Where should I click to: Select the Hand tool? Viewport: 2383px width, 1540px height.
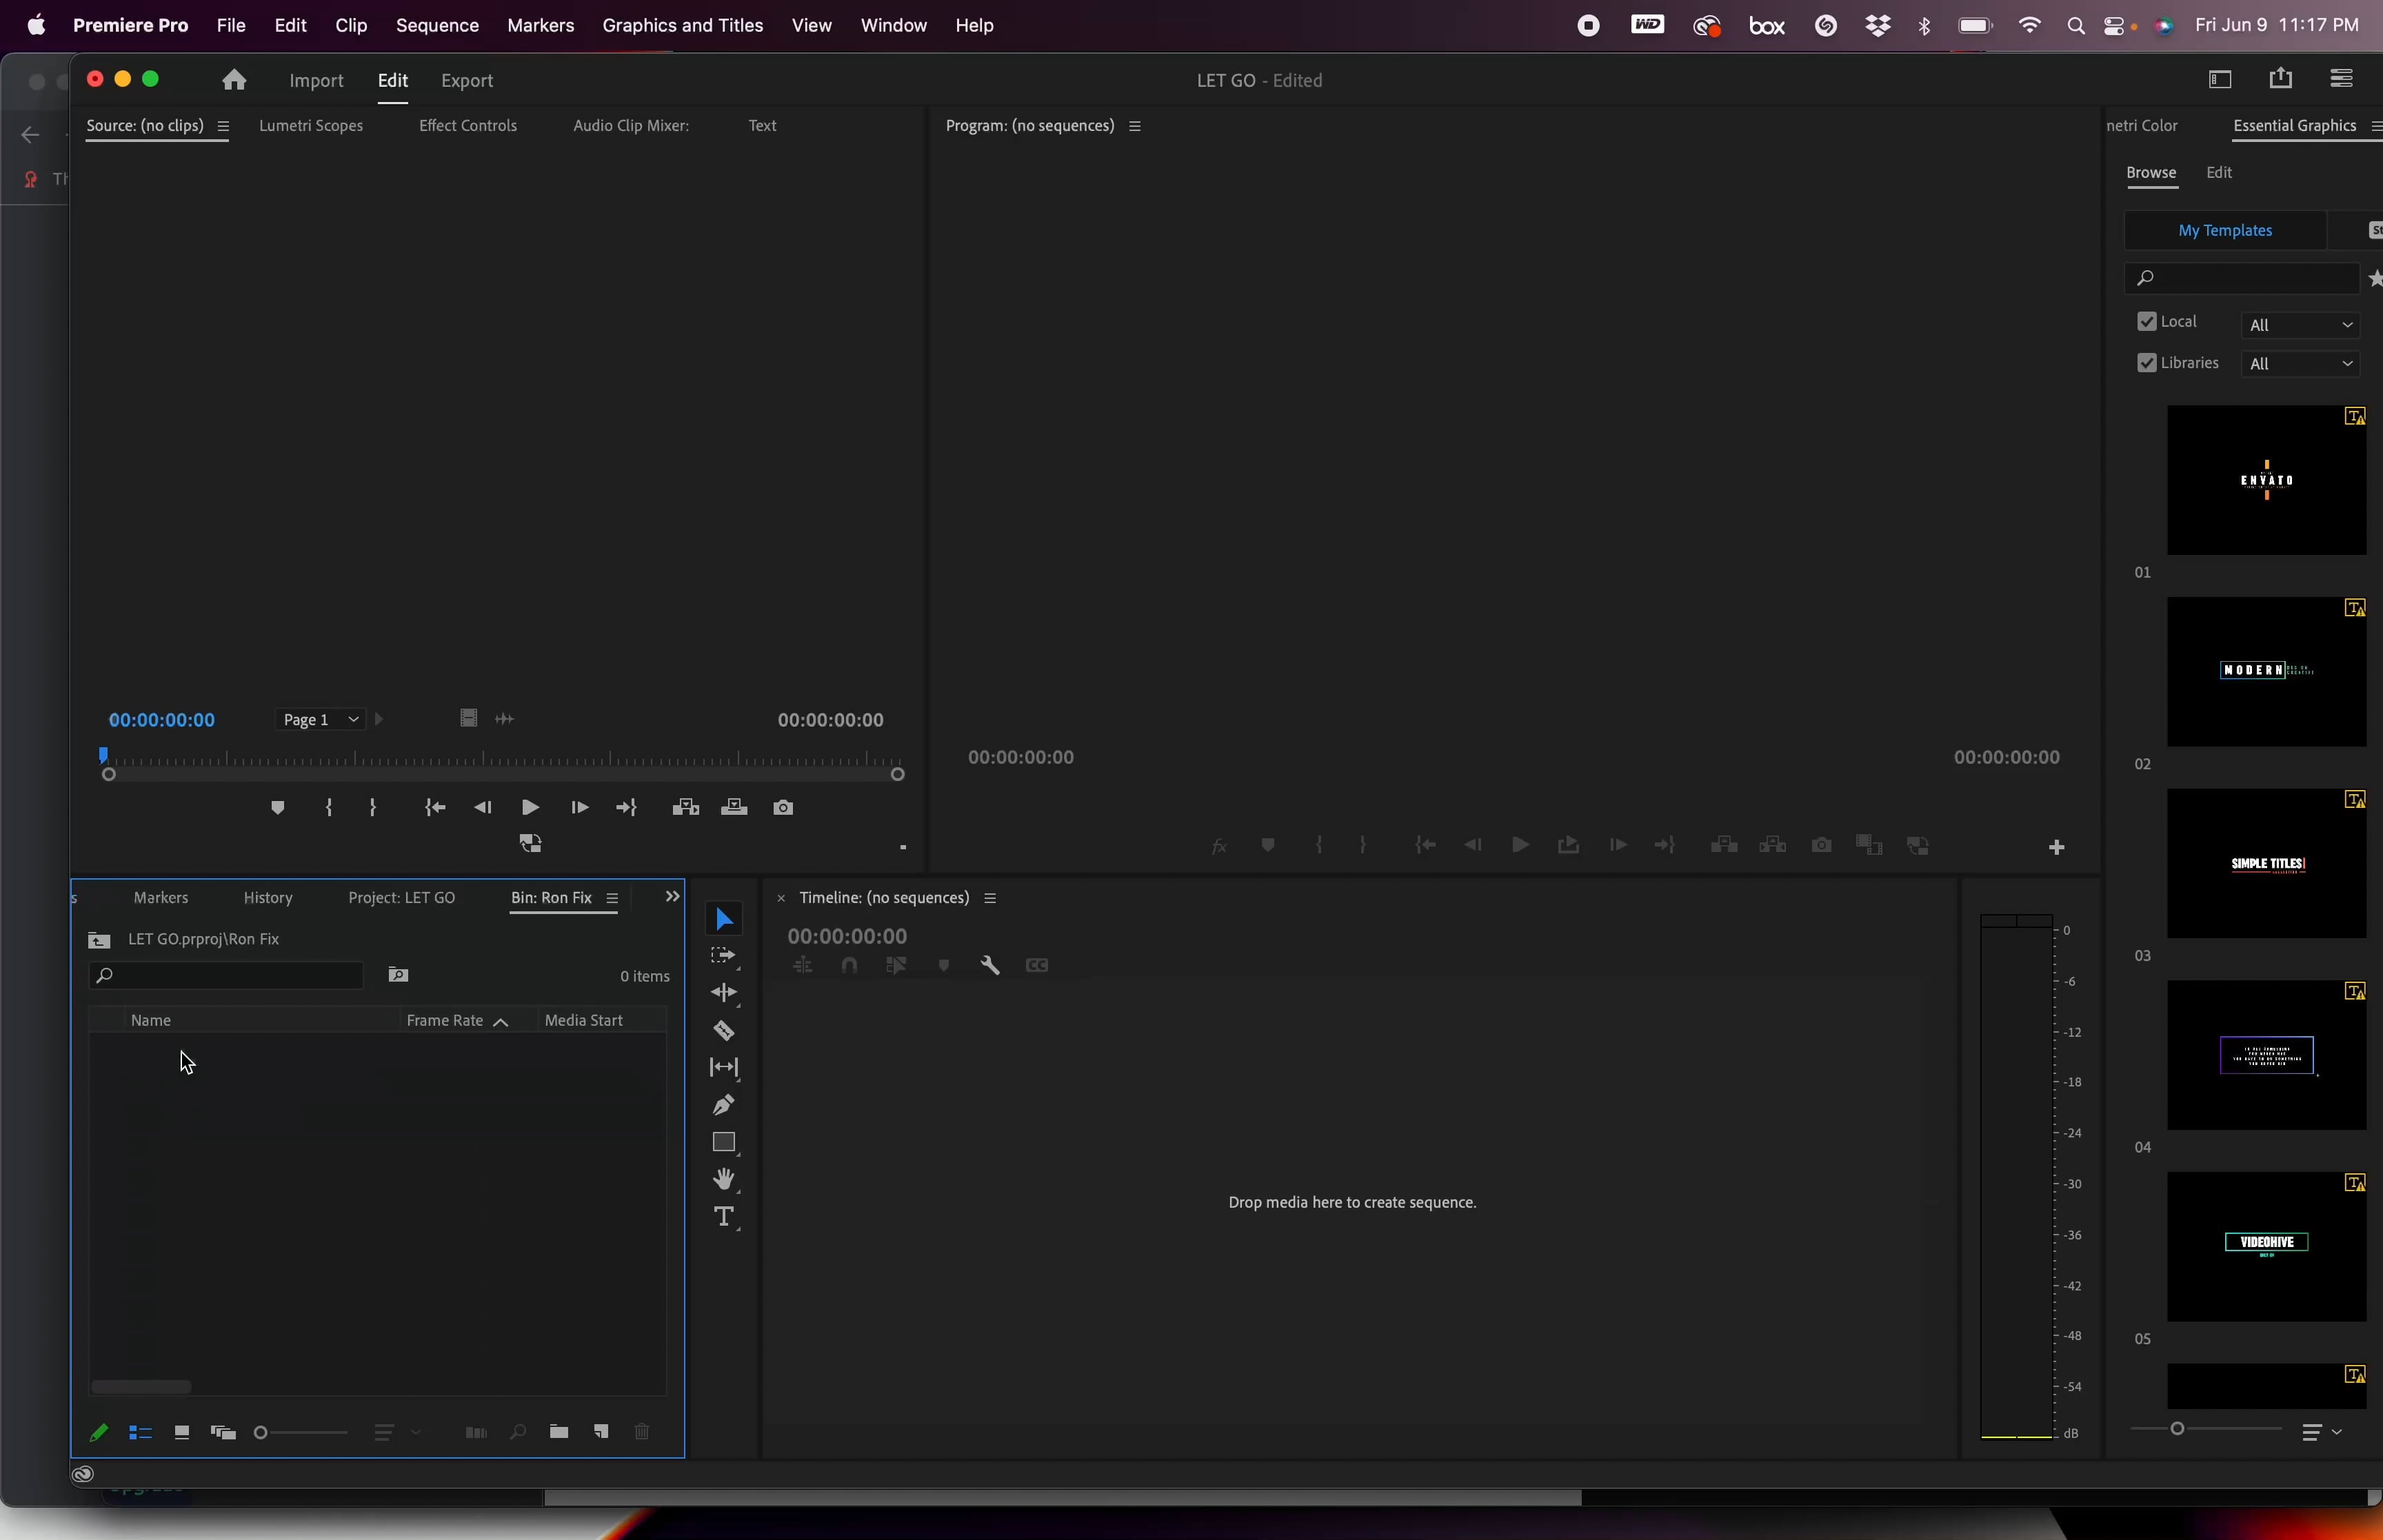click(724, 1180)
